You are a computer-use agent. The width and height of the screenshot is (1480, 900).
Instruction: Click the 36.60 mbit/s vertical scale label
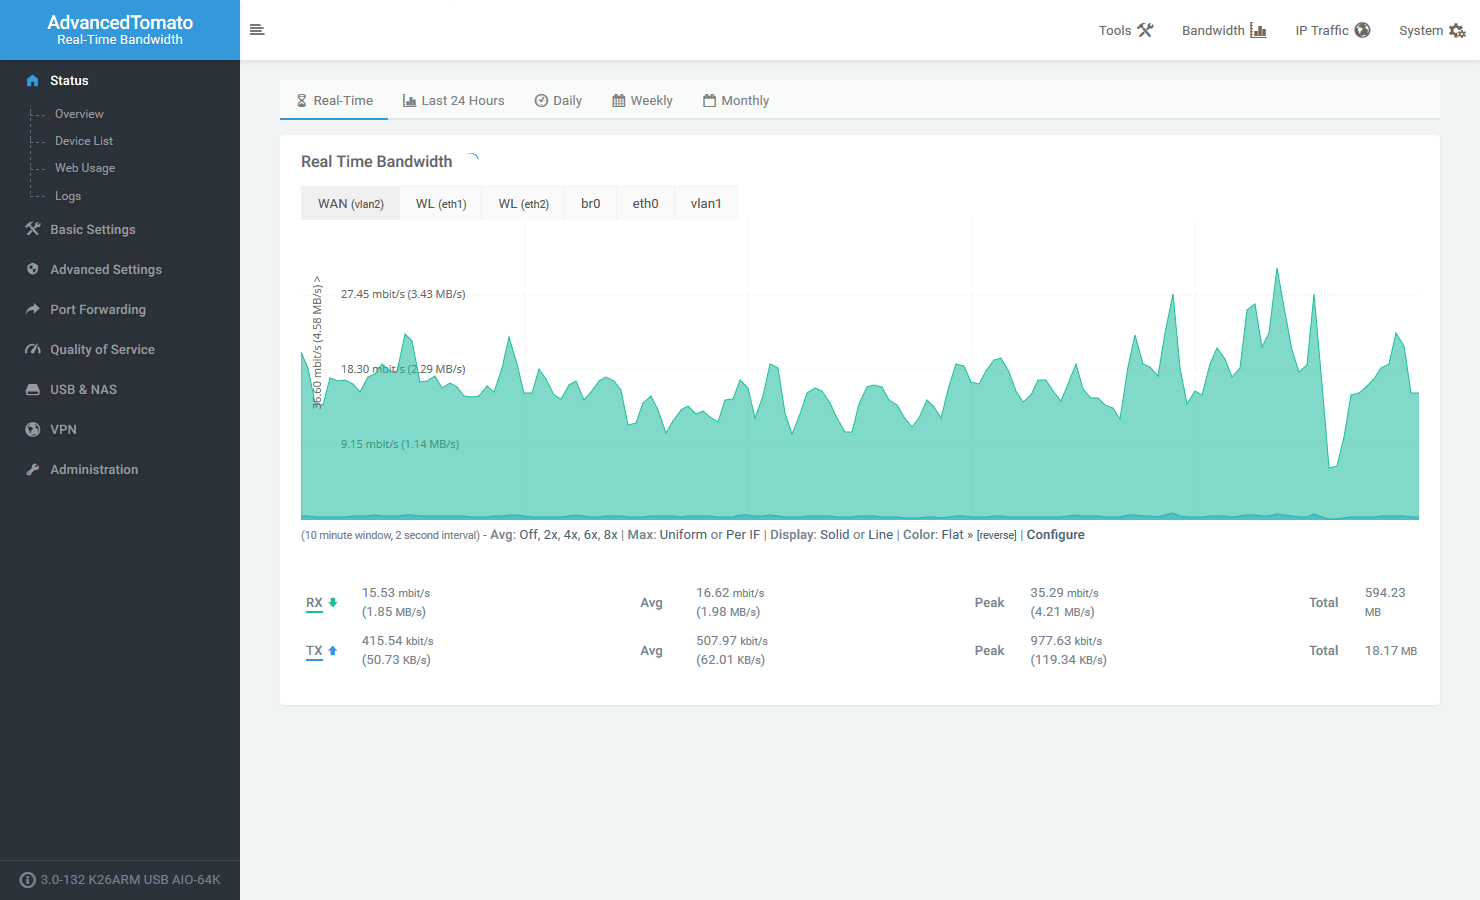point(317,342)
